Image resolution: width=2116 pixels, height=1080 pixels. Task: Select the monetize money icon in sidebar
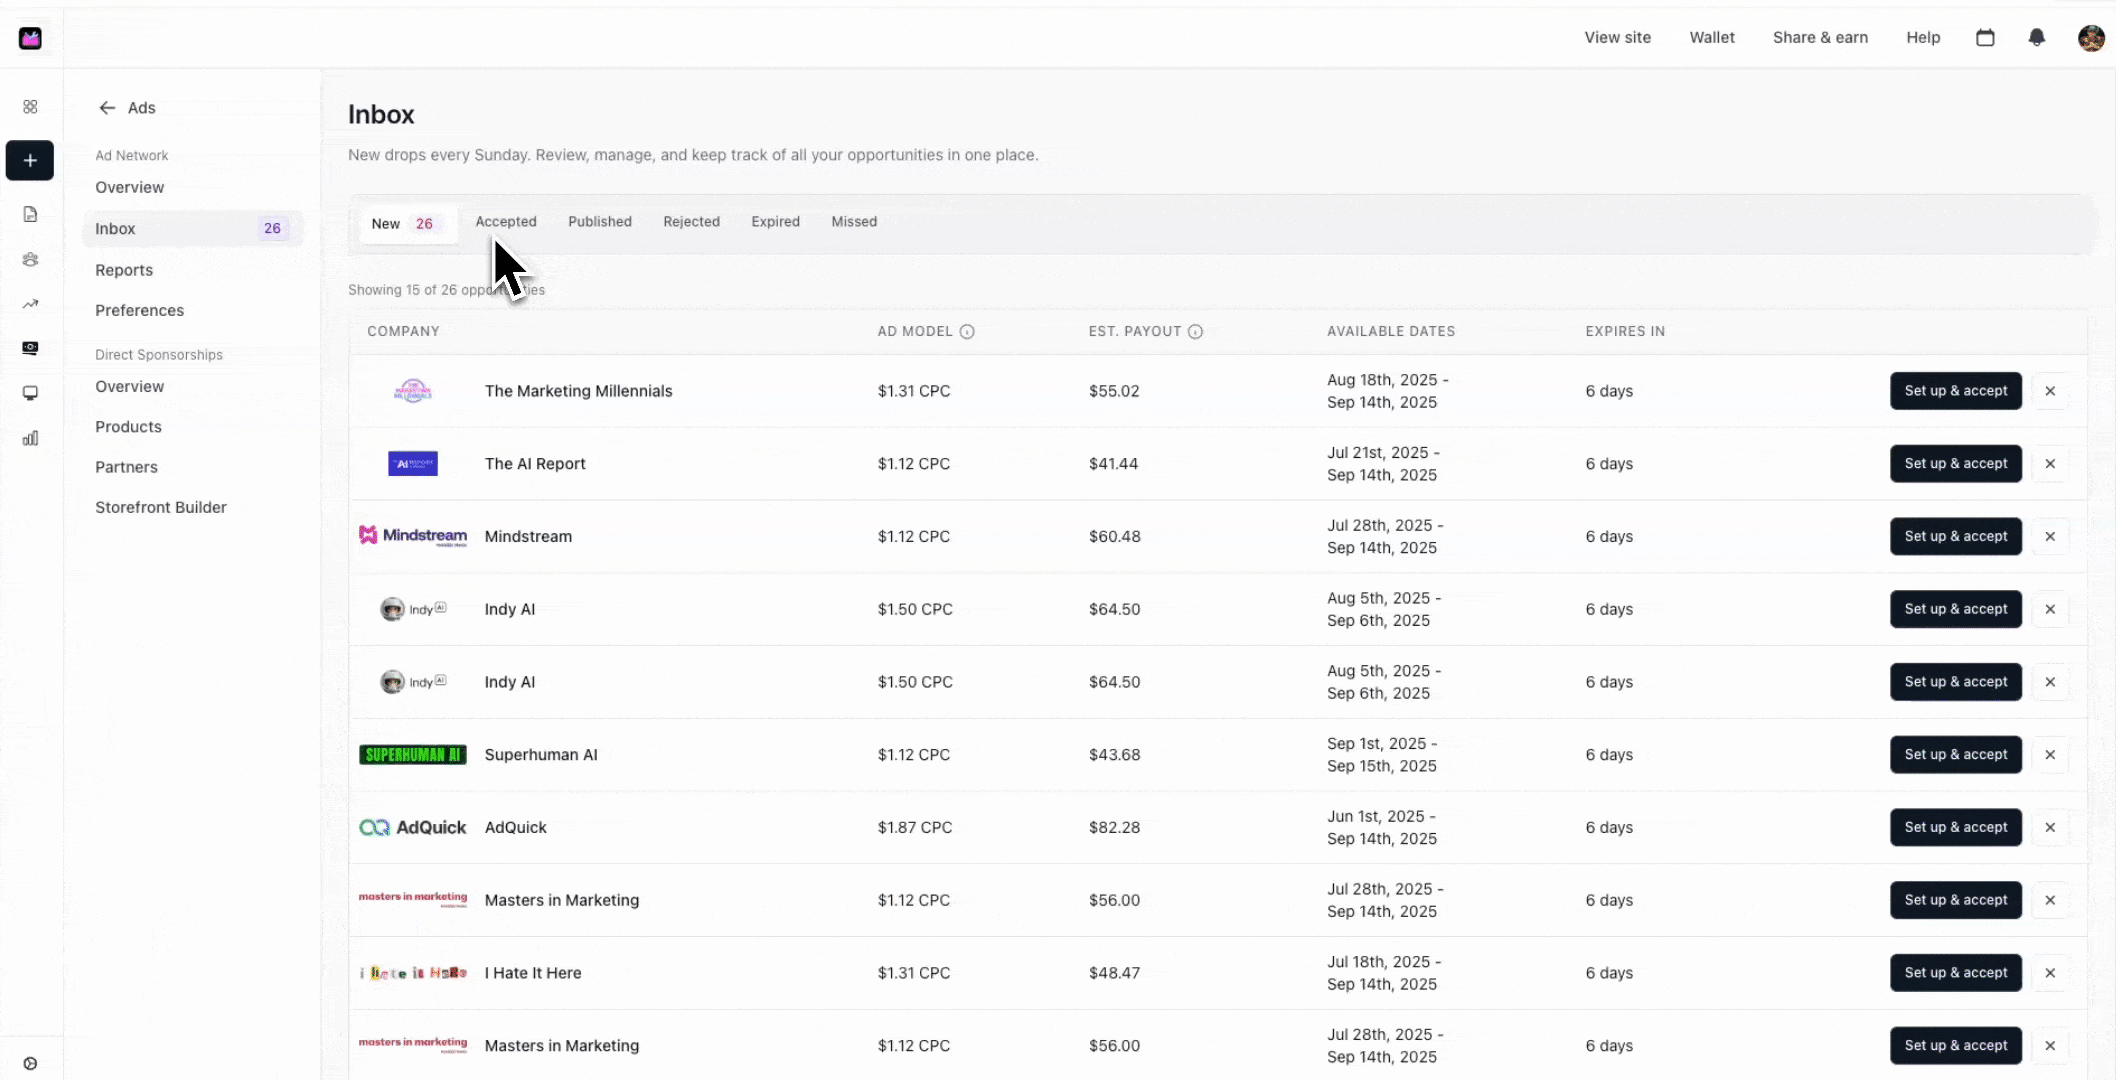point(30,348)
